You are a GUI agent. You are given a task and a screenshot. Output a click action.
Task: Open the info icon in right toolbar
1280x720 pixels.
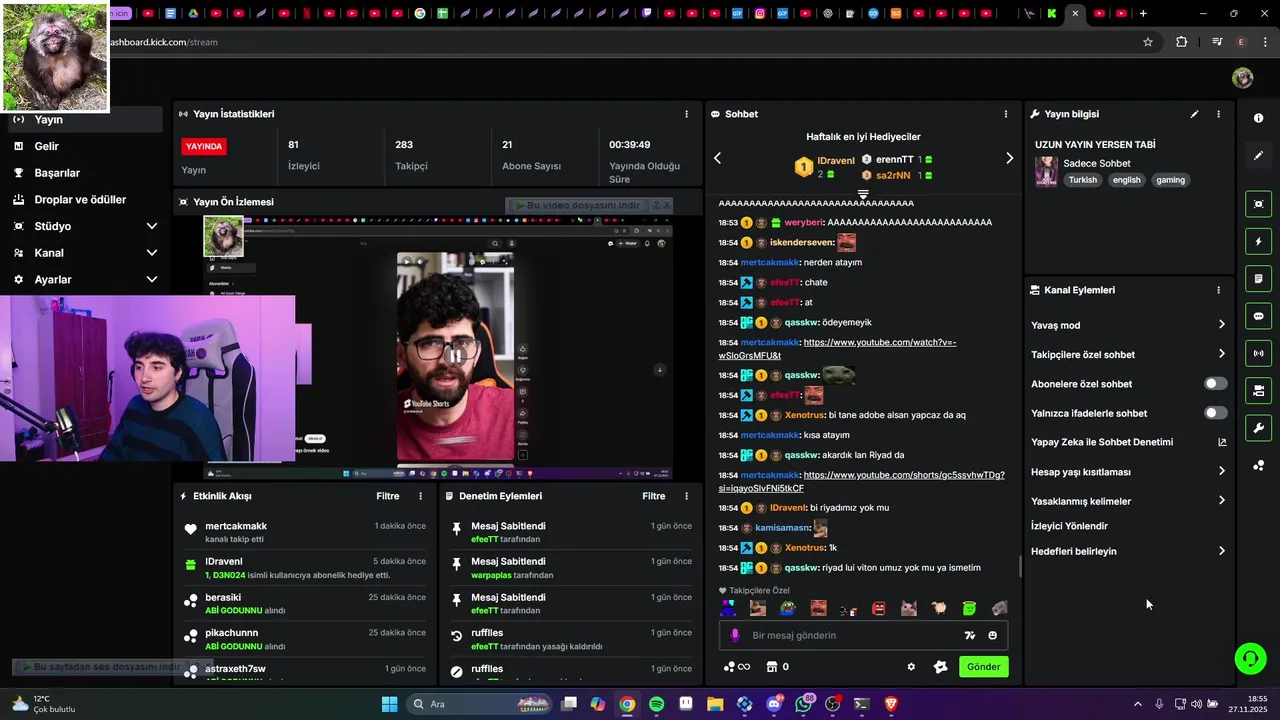pyautogui.click(x=1258, y=118)
